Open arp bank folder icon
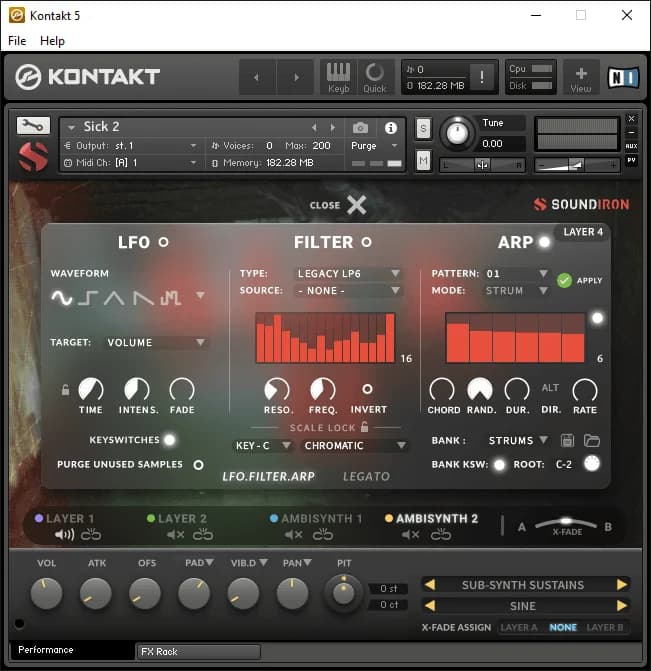This screenshot has width=651, height=671. click(x=591, y=440)
